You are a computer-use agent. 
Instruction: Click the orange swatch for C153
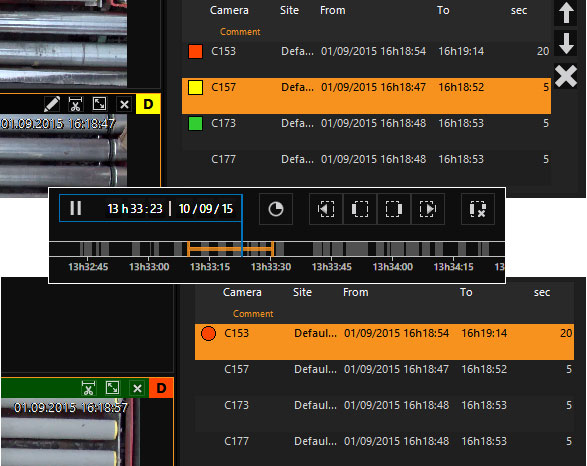click(x=195, y=51)
